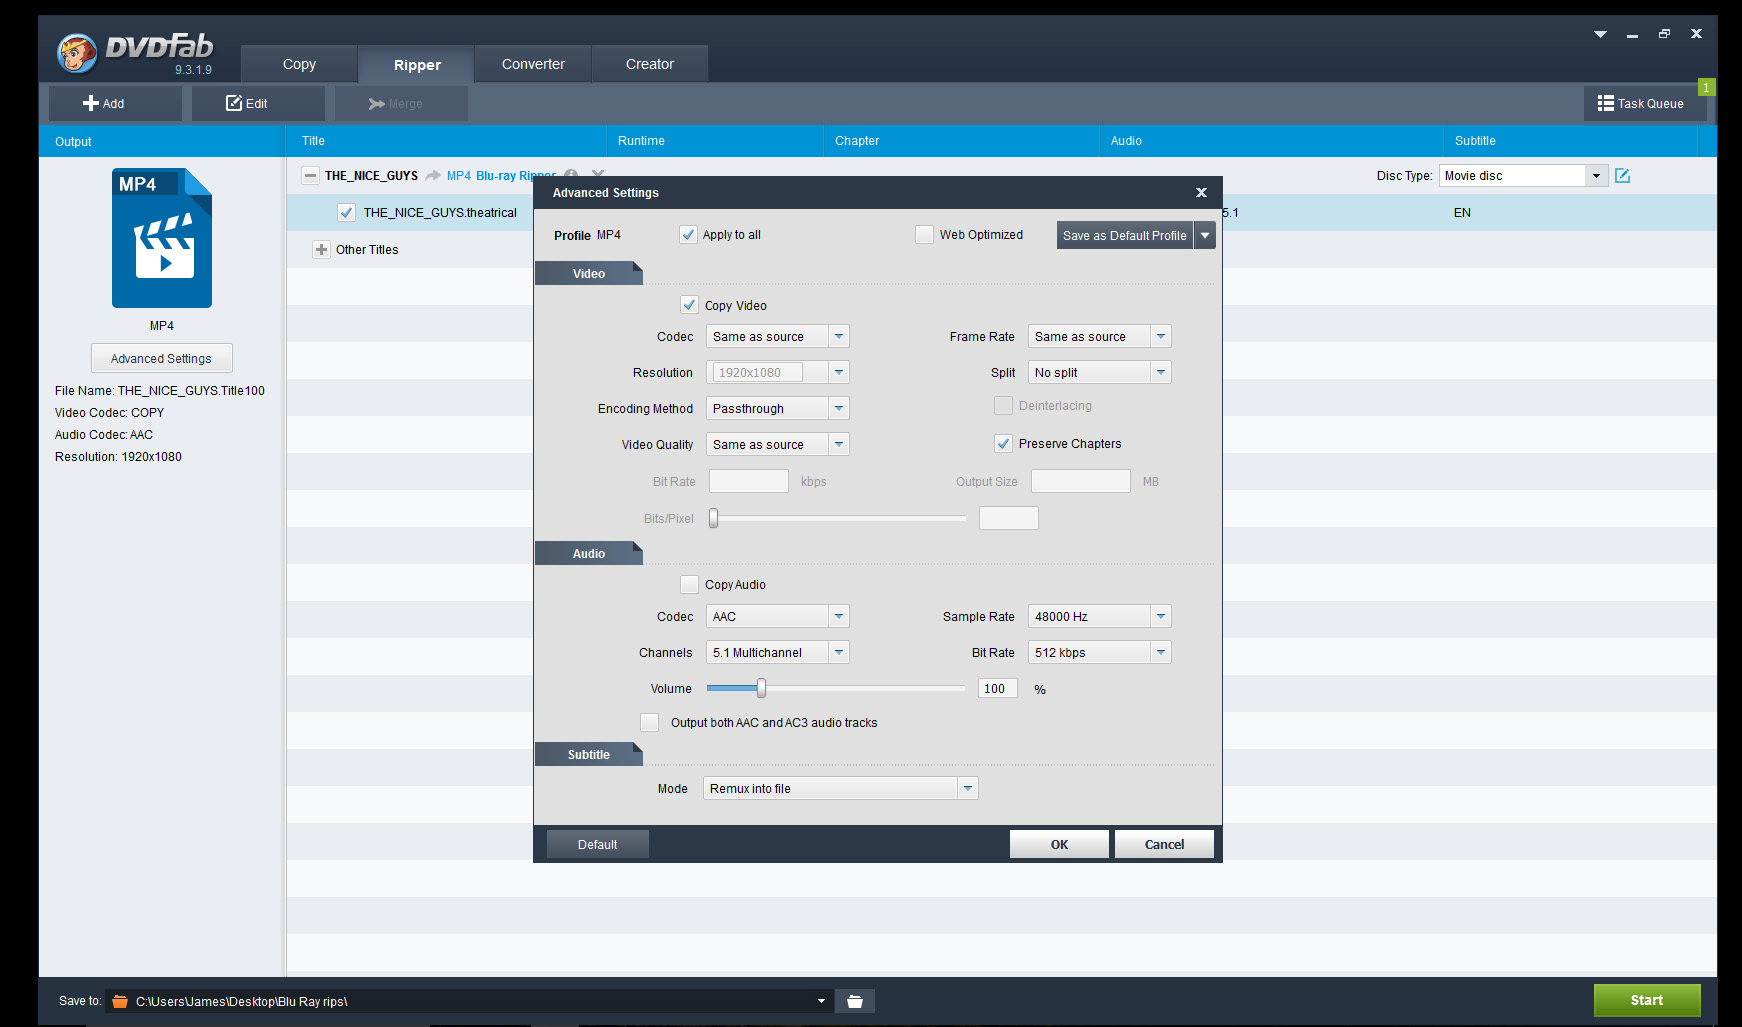Open the video Codec dropdown
Screen dimensions: 1742x1027
(777, 337)
